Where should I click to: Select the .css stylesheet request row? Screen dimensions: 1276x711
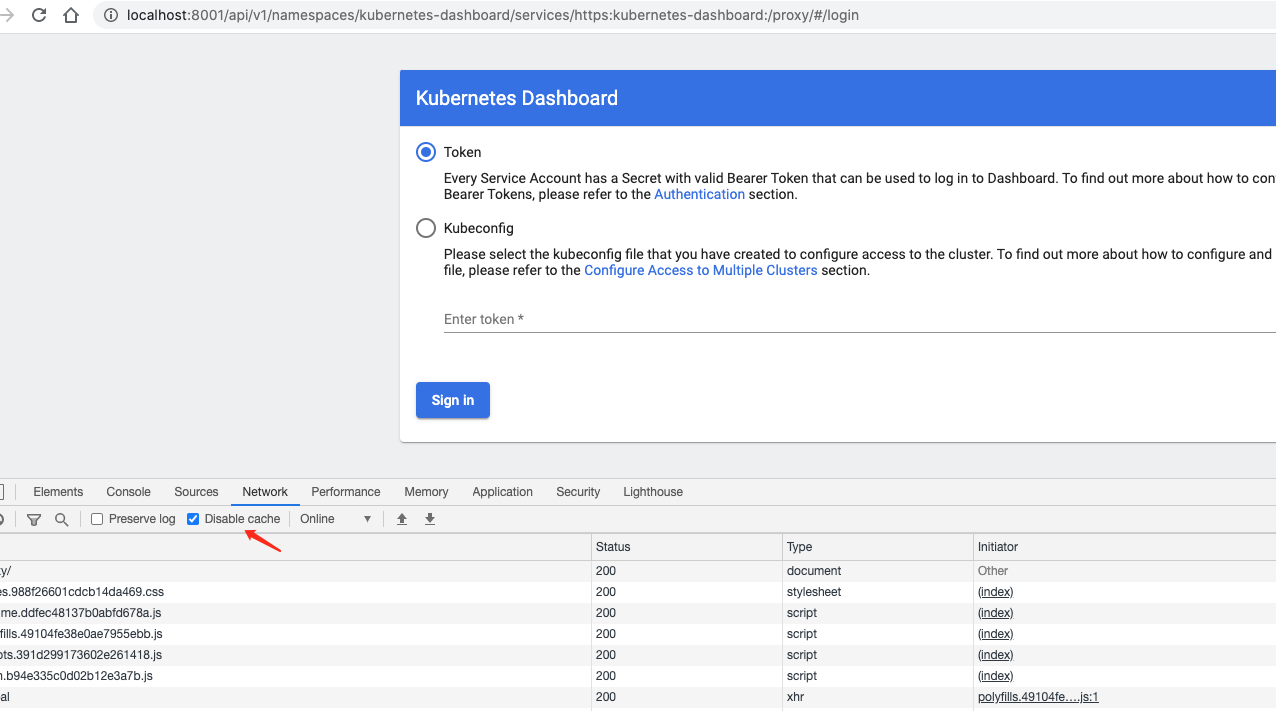638,592
